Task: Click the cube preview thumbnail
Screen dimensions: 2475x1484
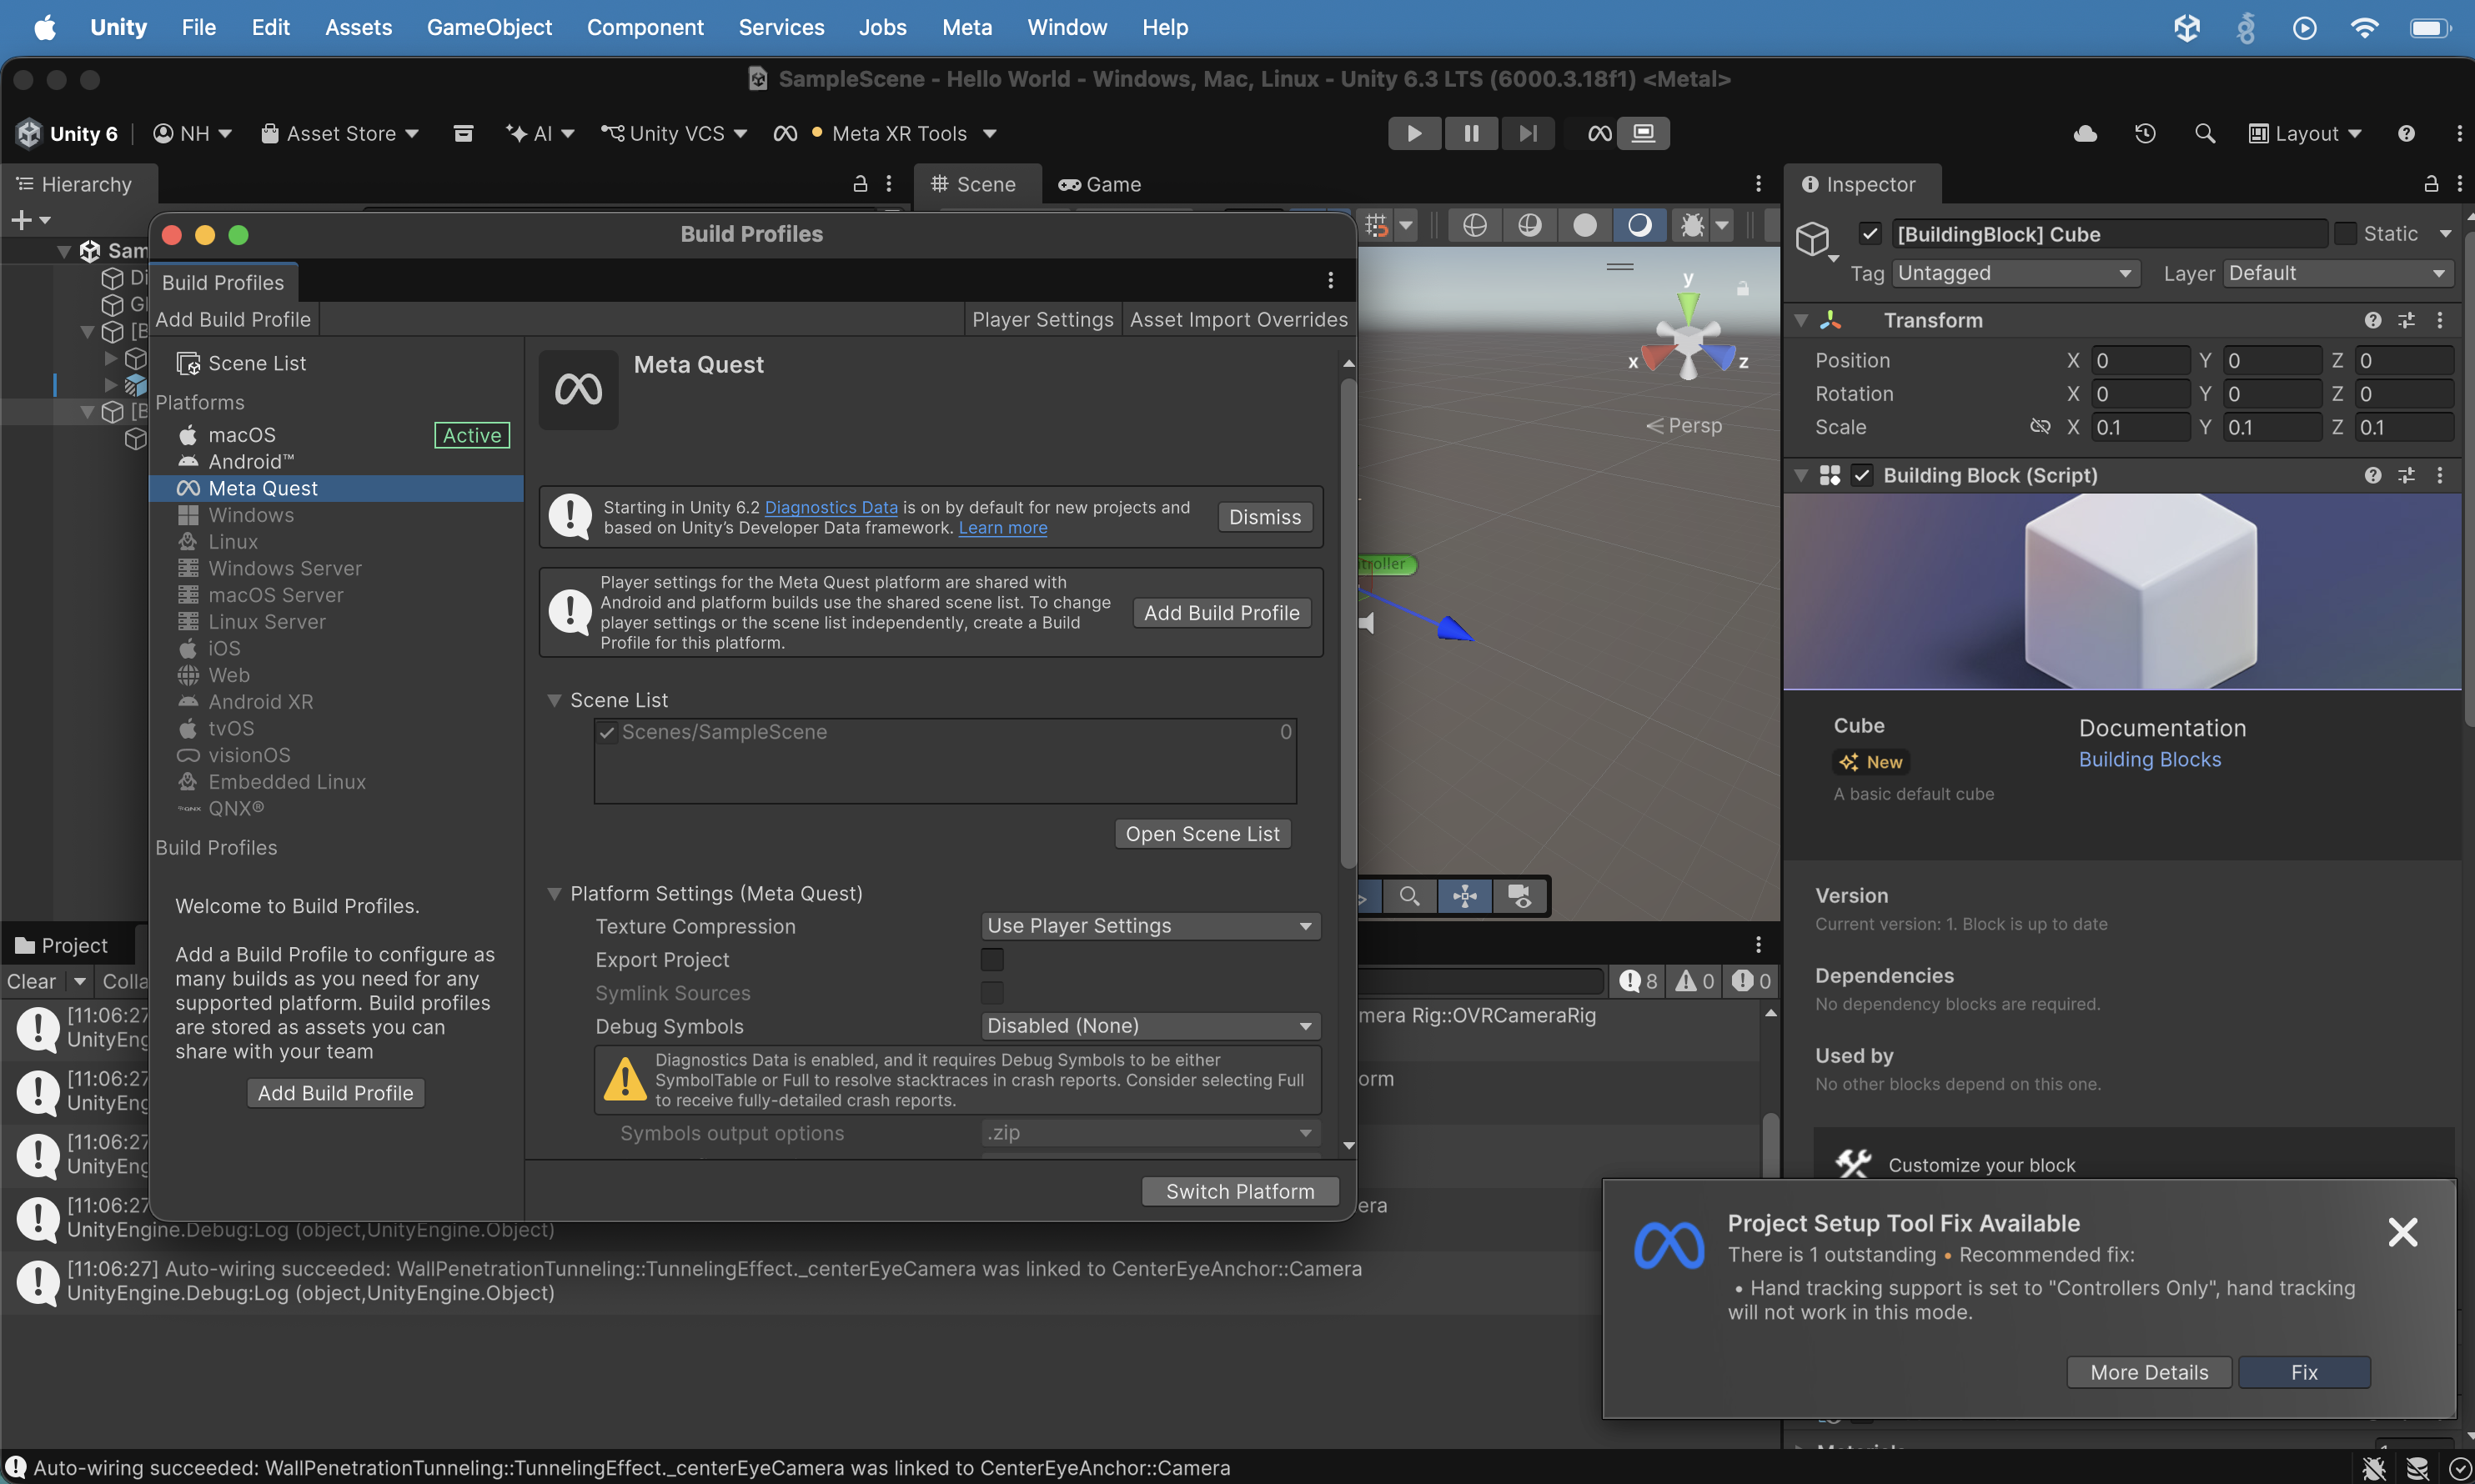Action: pyautogui.click(x=2121, y=592)
